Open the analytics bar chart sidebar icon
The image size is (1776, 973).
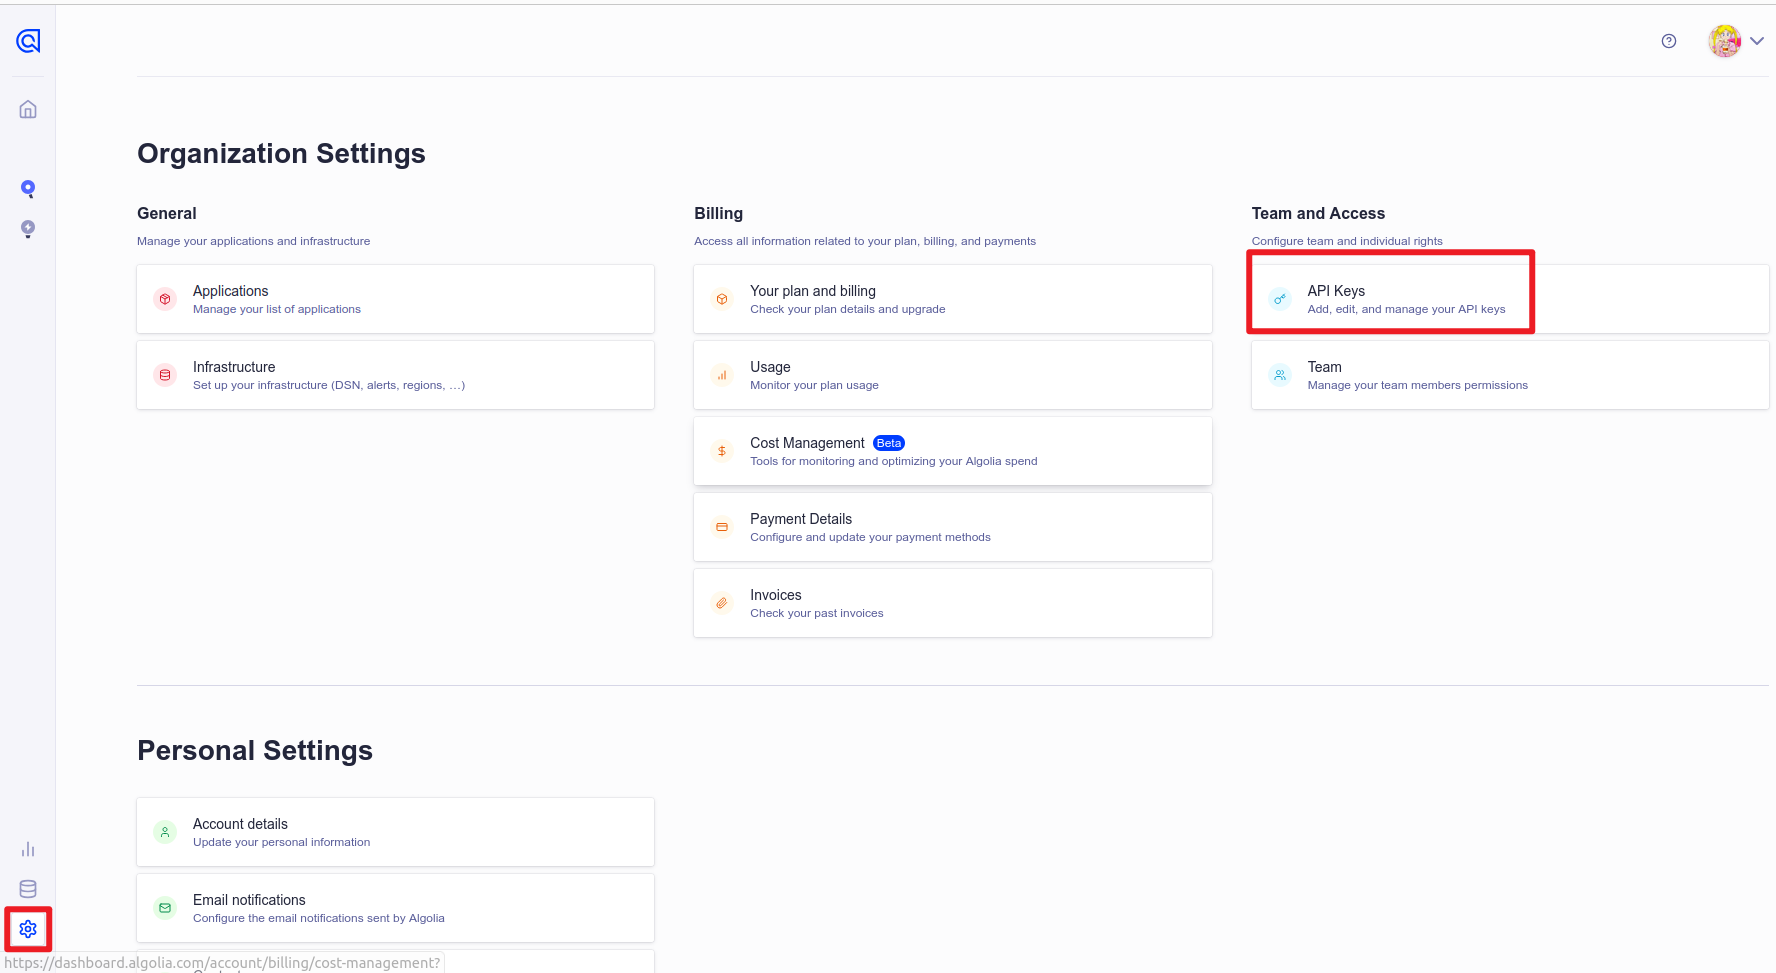pyautogui.click(x=28, y=849)
